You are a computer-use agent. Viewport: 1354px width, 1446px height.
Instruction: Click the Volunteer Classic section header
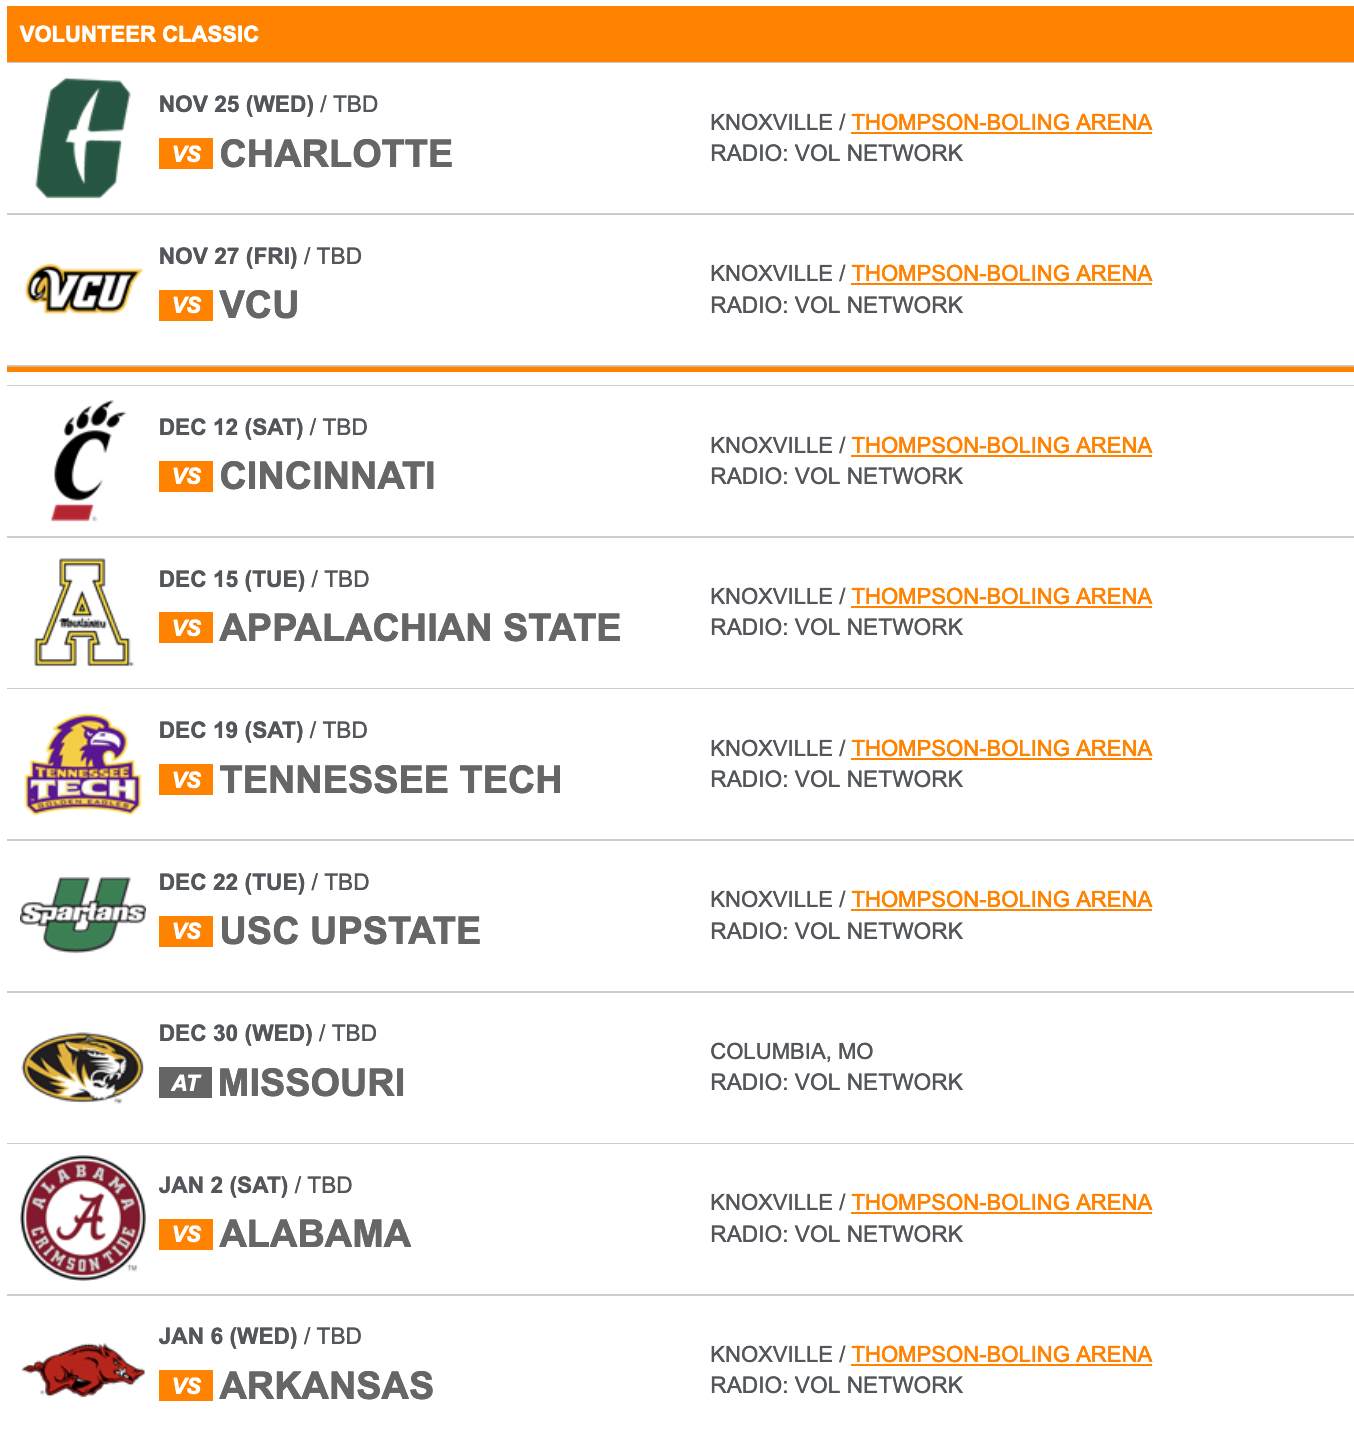pyautogui.click(x=680, y=34)
